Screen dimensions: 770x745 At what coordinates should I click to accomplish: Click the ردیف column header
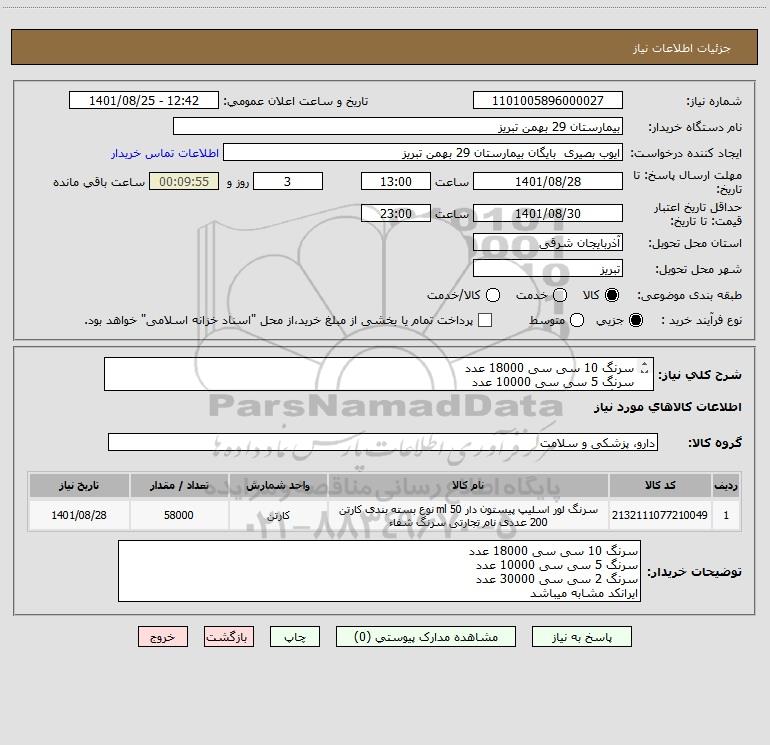pos(726,485)
